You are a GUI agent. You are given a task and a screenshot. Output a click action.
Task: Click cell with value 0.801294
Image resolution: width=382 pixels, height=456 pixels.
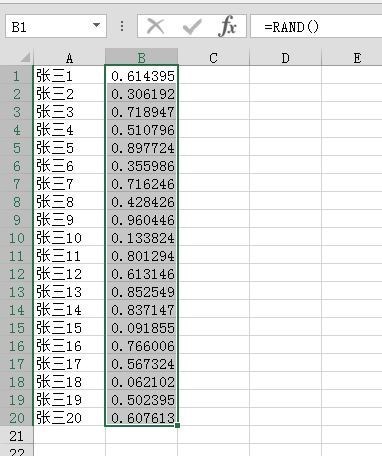point(142,256)
